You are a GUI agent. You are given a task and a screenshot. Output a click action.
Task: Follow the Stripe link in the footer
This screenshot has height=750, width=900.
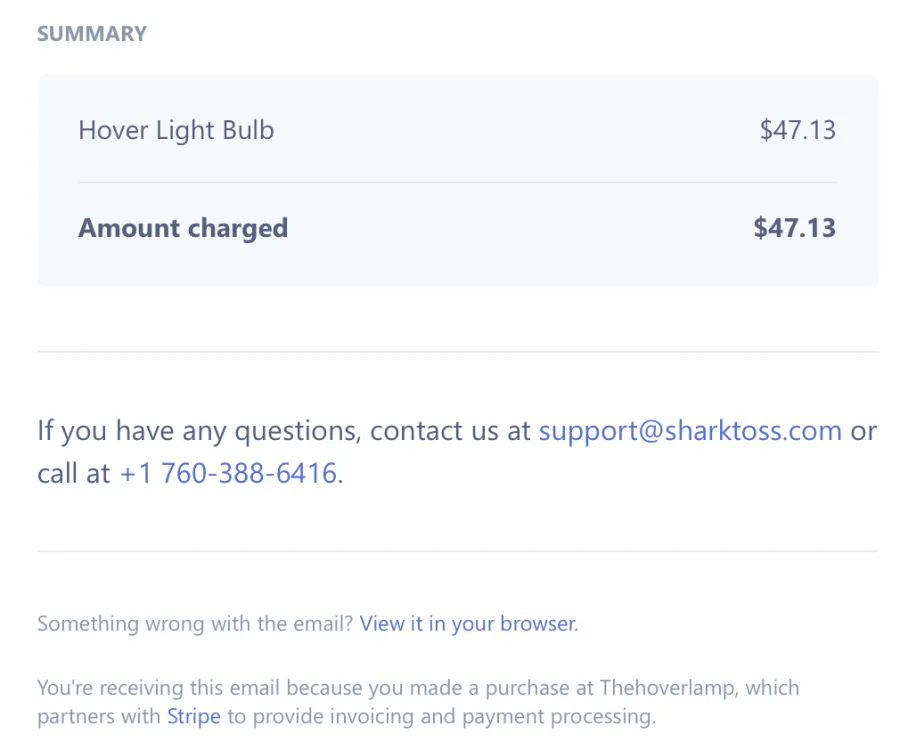click(193, 717)
